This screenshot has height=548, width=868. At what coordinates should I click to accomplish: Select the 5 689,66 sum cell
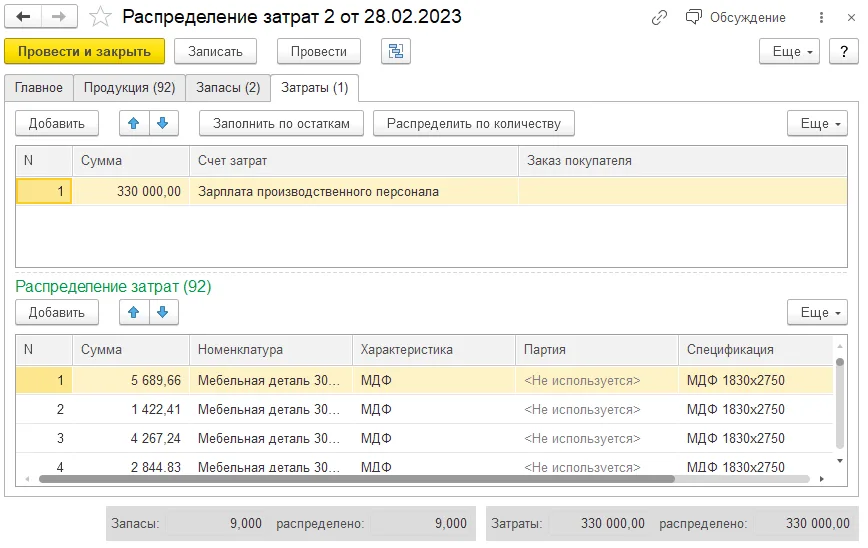tap(131, 380)
